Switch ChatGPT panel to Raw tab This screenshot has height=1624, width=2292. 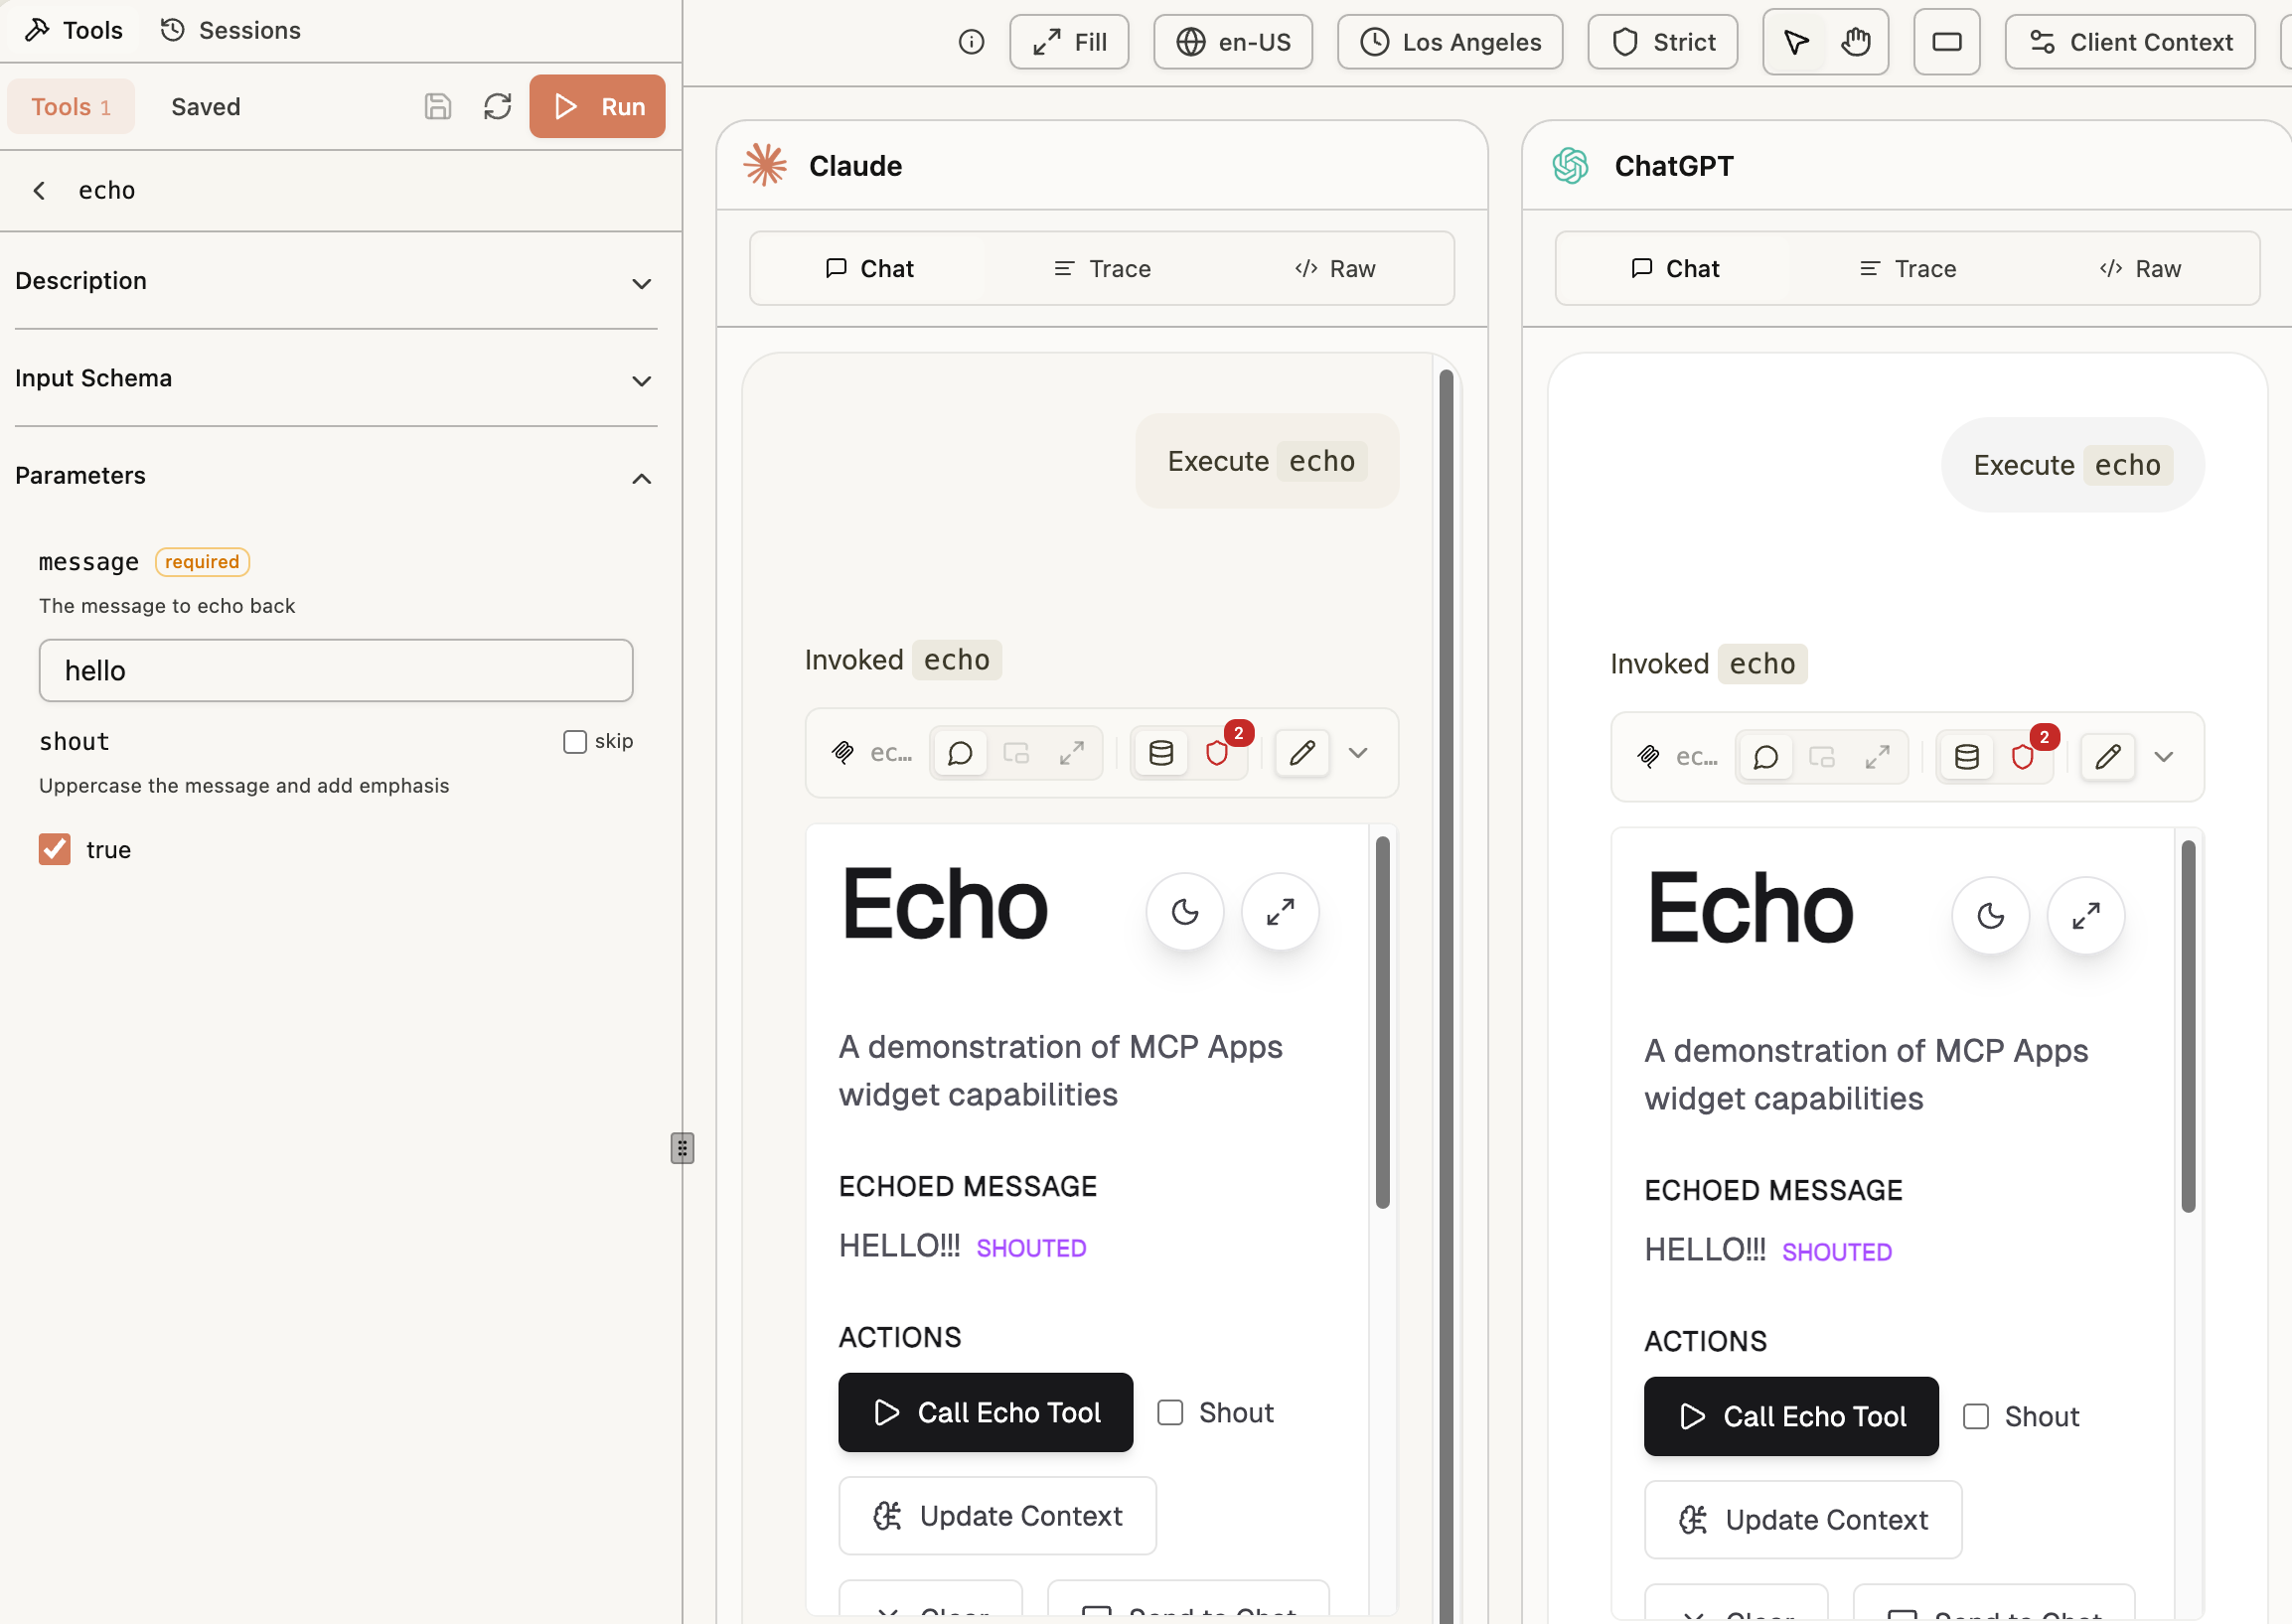click(2141, 269)
